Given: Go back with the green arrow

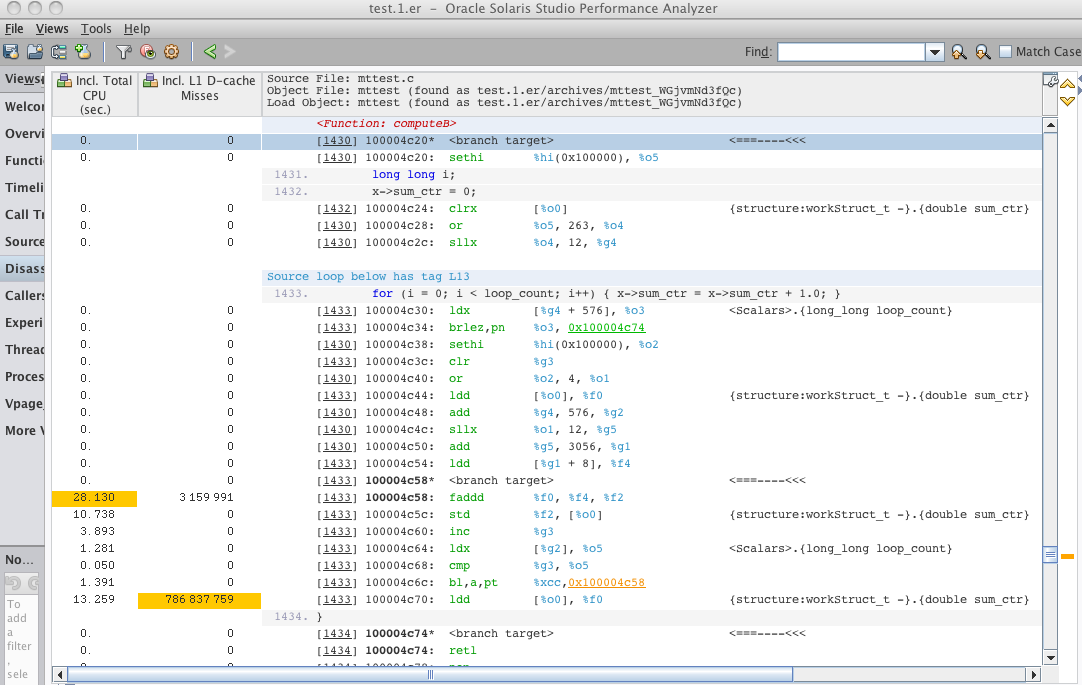Looking at the screenshot, I should click(x=210, y=52).
